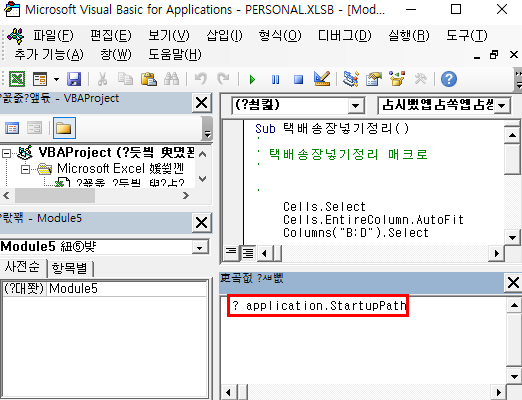
Task: Open the Properties Window icon
Action: click(374, 79)
